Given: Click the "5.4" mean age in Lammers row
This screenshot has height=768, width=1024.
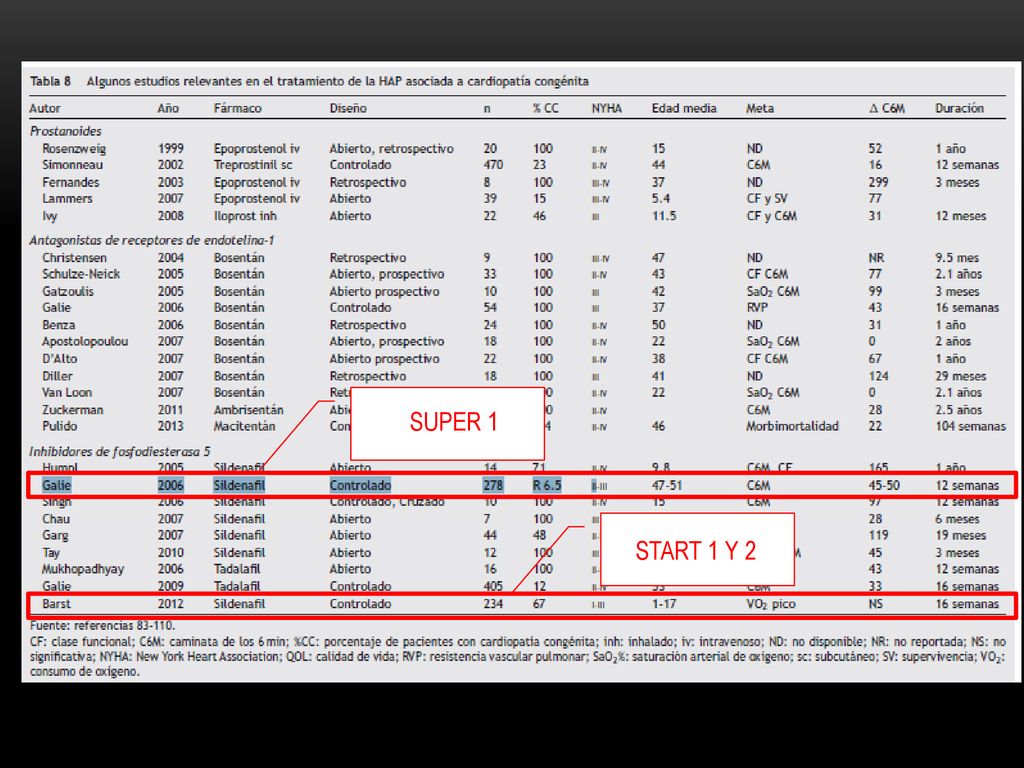Looking at the screenshot, I should click(x=661, y=199).
